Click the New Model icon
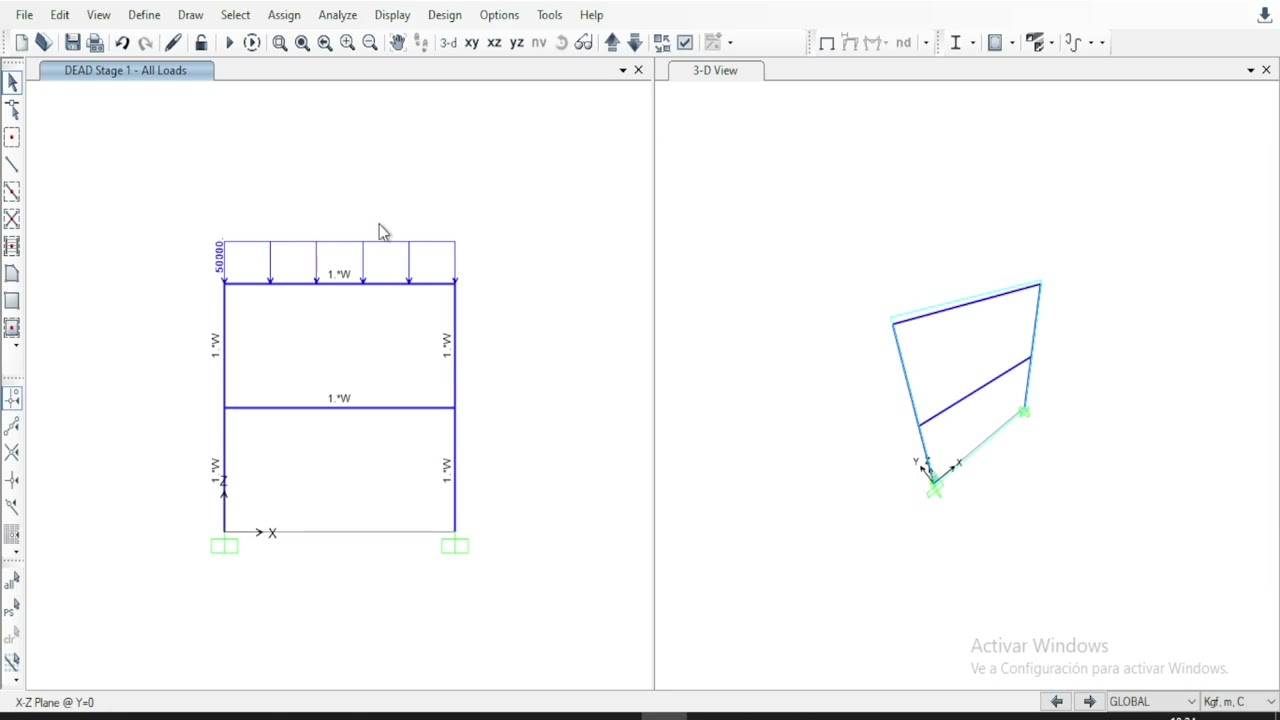The width and height of the screenshot is (1280, 720). (21, 42)
